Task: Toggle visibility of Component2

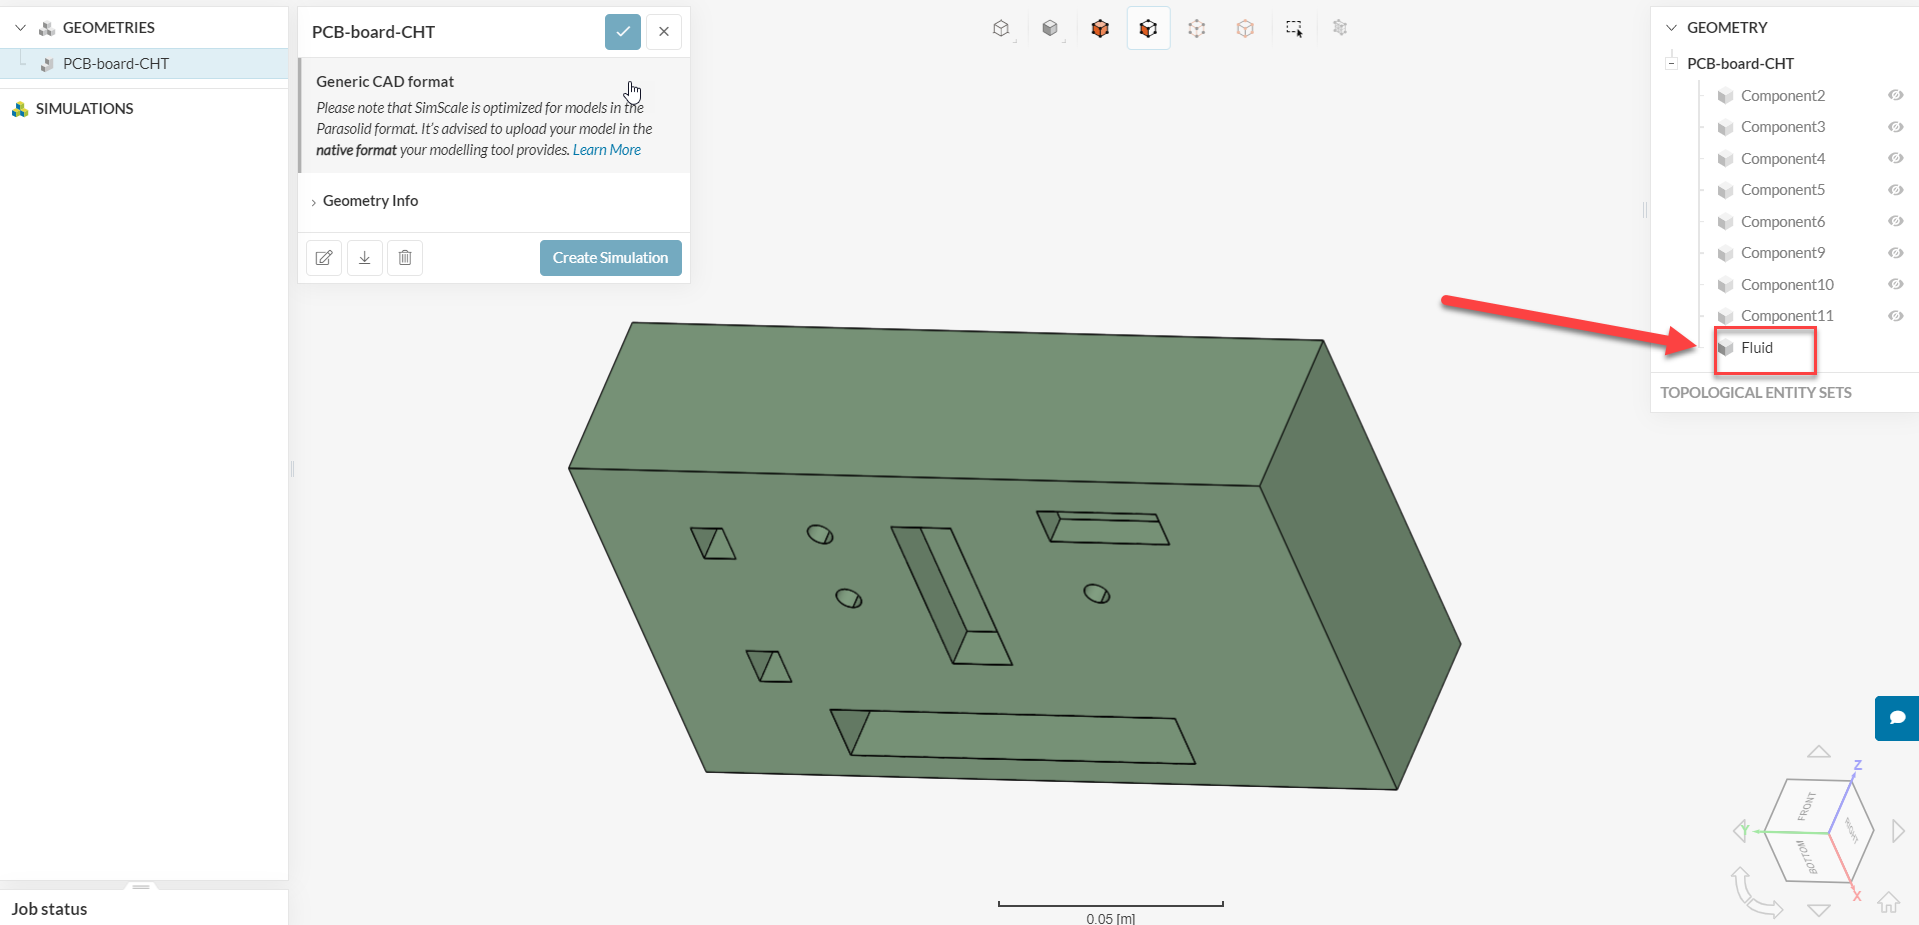Action: (x=1895, y=95)
